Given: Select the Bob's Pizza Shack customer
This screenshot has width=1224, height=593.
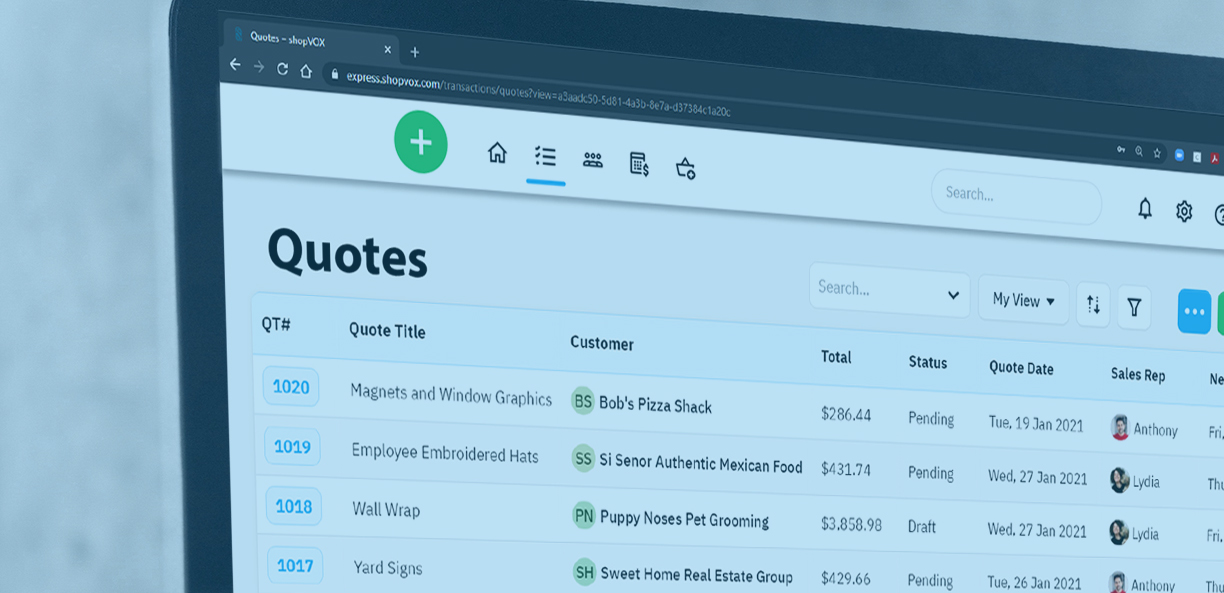Looking at the screenshot, I should 654,405.
